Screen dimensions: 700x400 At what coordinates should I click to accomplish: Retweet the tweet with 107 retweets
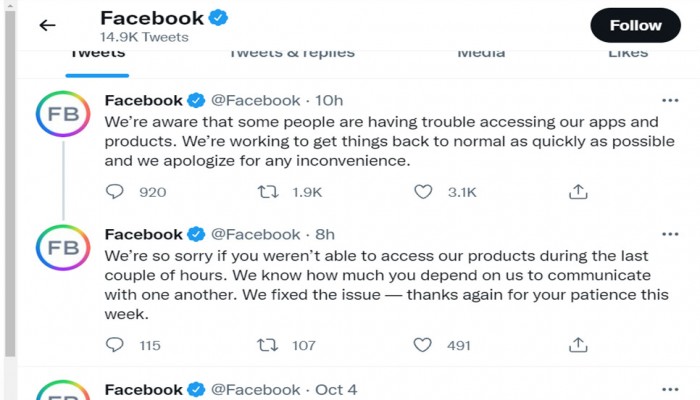tap(268, 345)
